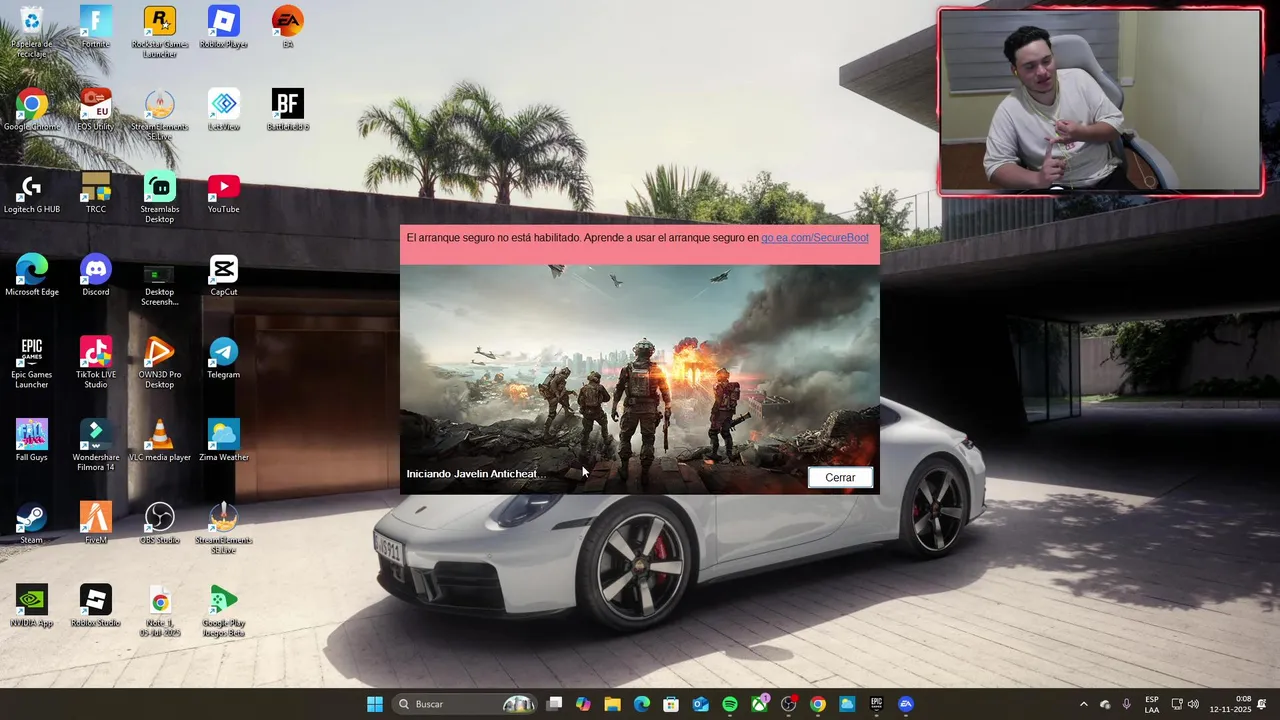The image size is (1280, 720).
Task: Open the notification bell in the taskbar
Action: coord(1262,704)
